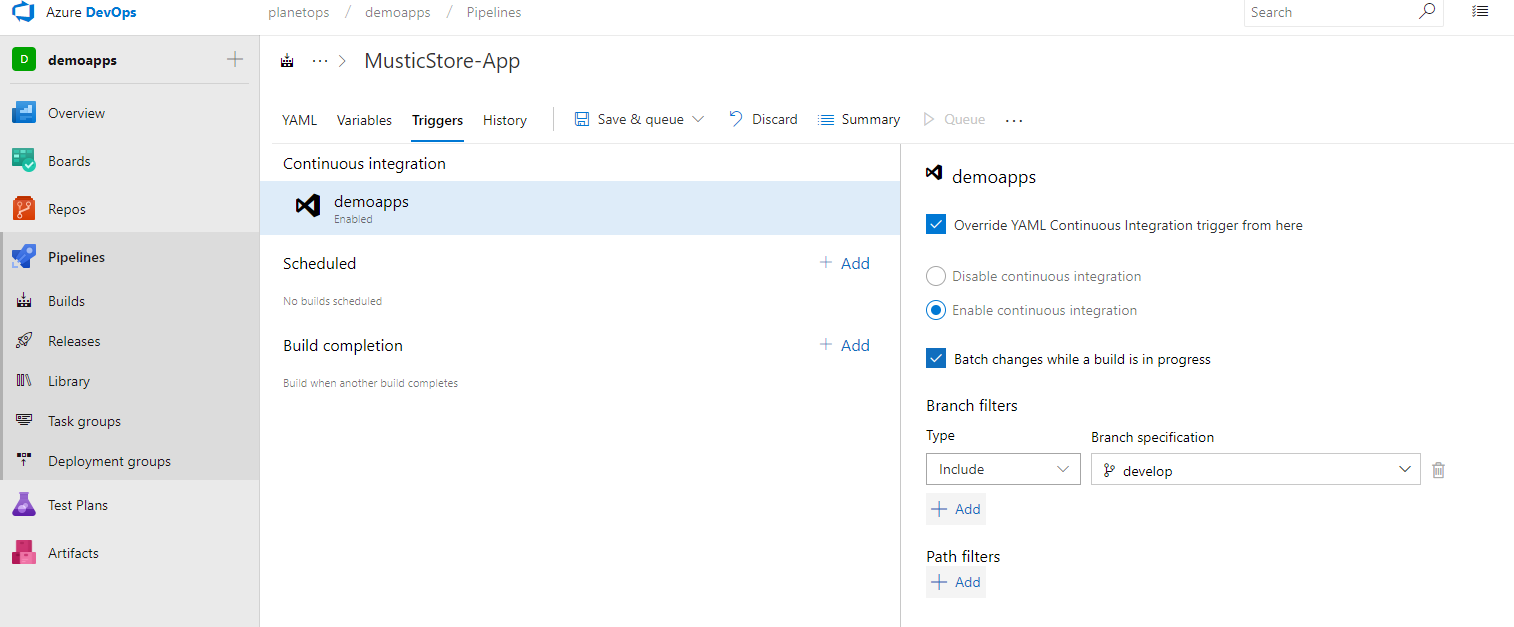Viewport: 1514px width, 627px height.
Task: Delete the develop branch filter trash icon
Action: [x=1438, y=470]
